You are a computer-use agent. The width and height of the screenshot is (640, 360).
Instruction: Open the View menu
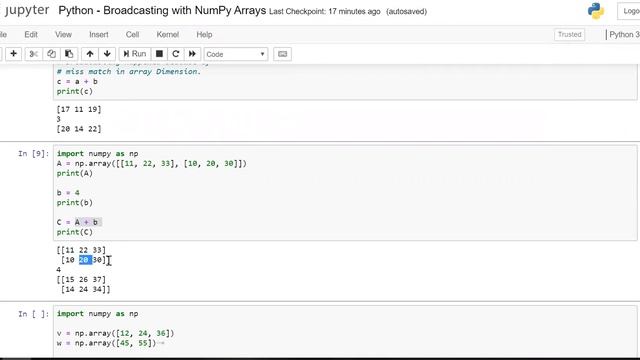63,35
